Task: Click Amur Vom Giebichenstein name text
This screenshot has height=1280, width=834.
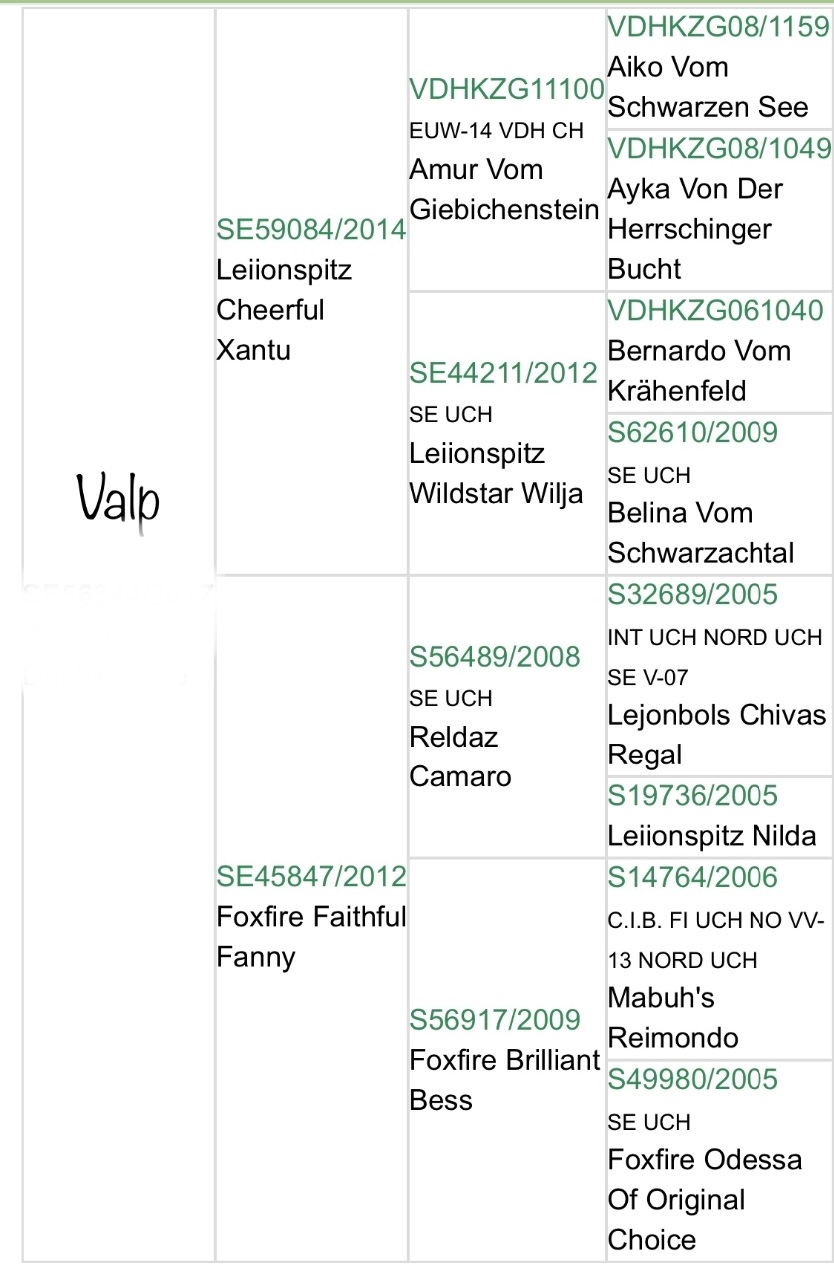Action: pos(504,190)
